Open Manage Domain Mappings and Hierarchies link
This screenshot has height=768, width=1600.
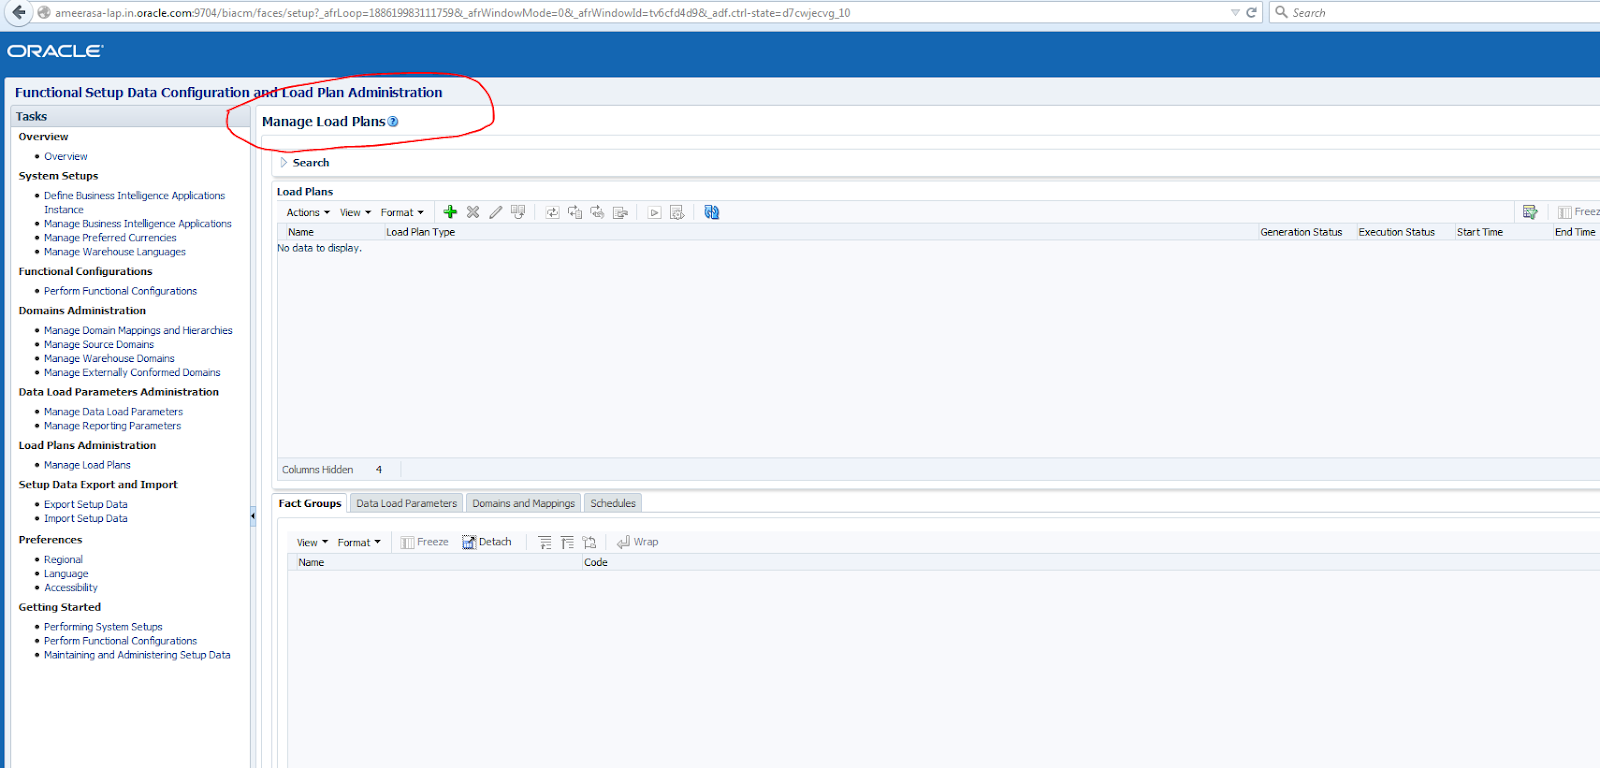[138, 330]
